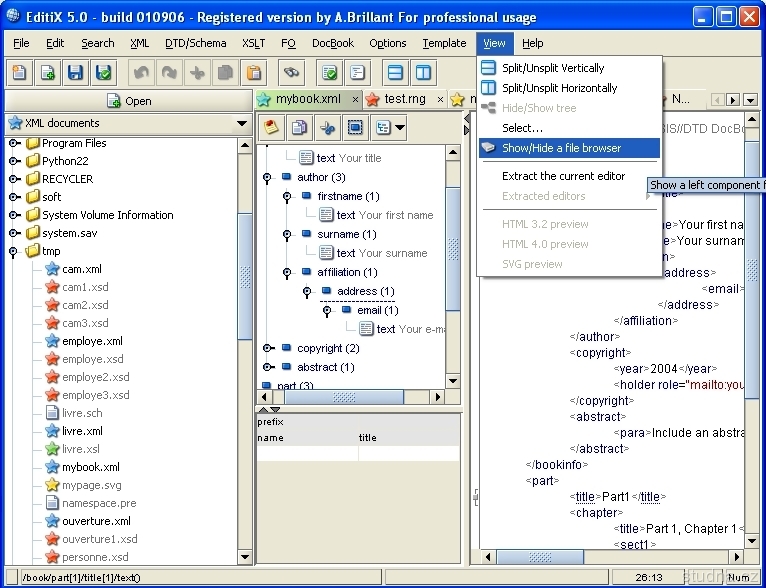Click the Program Files folder icon
The image size is (766, 588).
click(x=32, y=143)
